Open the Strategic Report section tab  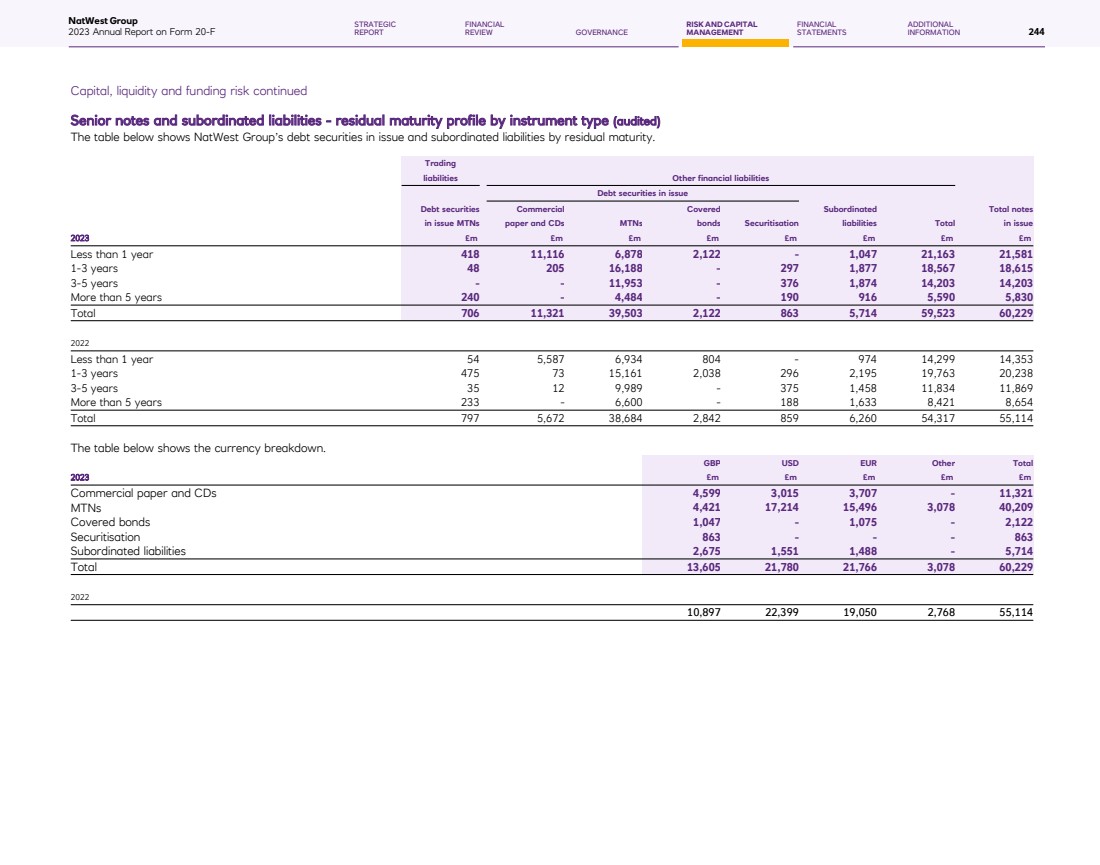[x=374, y=28]
